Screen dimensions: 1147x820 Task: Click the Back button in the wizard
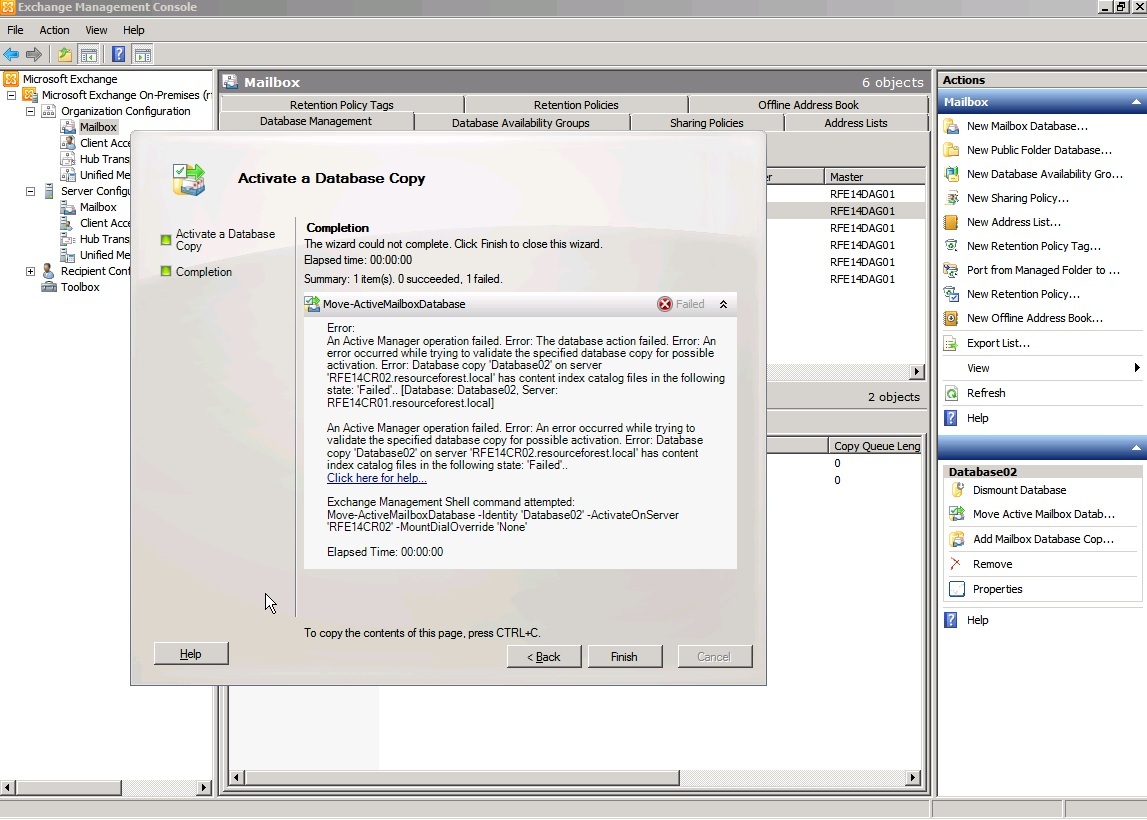(544, 657)
